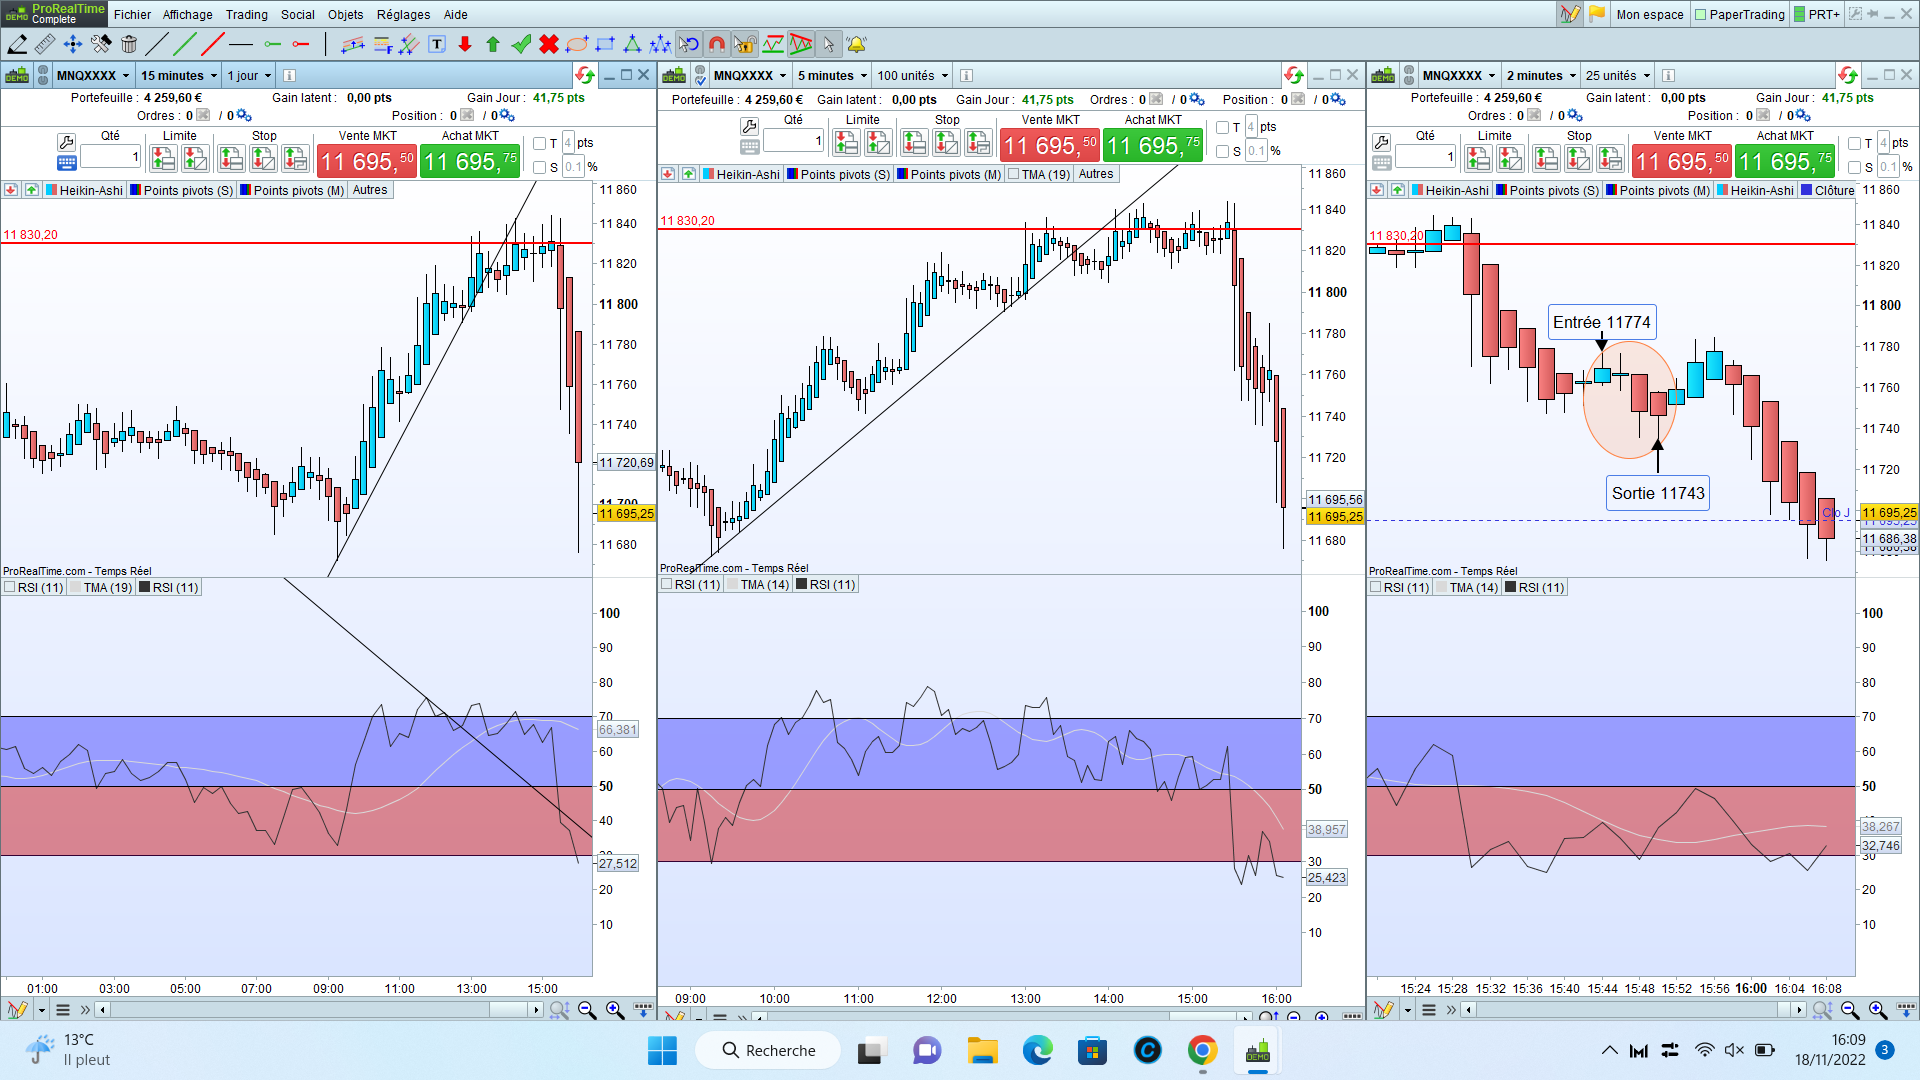
Task: Toggle RSI (11) checkbox in 2 minutes chart
Action: tap(1376, 587)
